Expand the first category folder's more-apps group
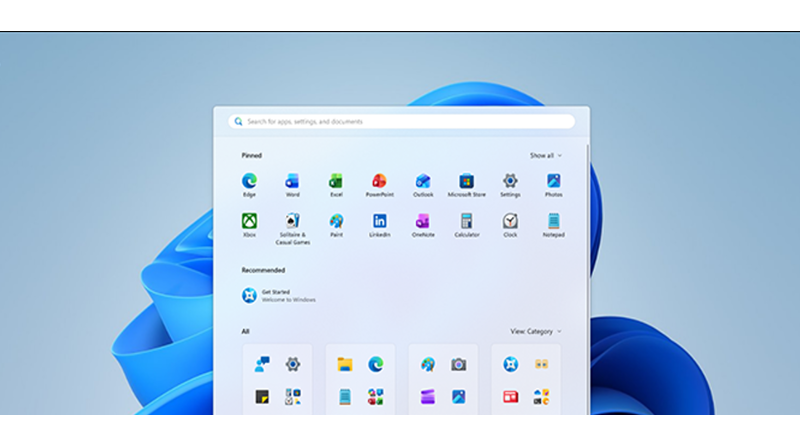Viewport: 800px width, 445px height. click(293, 397)
